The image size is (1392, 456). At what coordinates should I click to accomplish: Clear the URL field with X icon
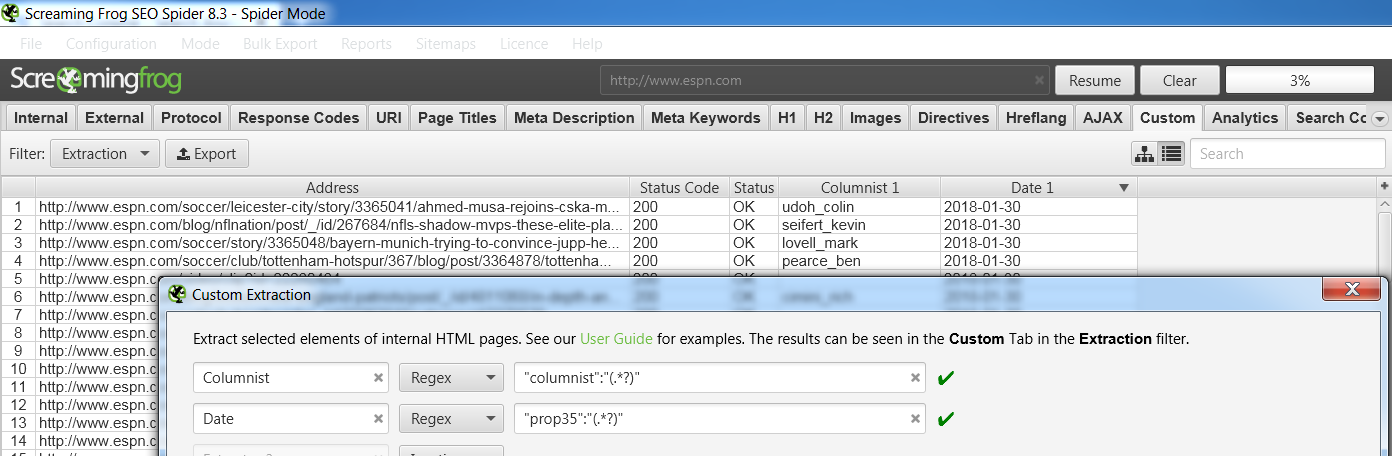(1039, 81)
